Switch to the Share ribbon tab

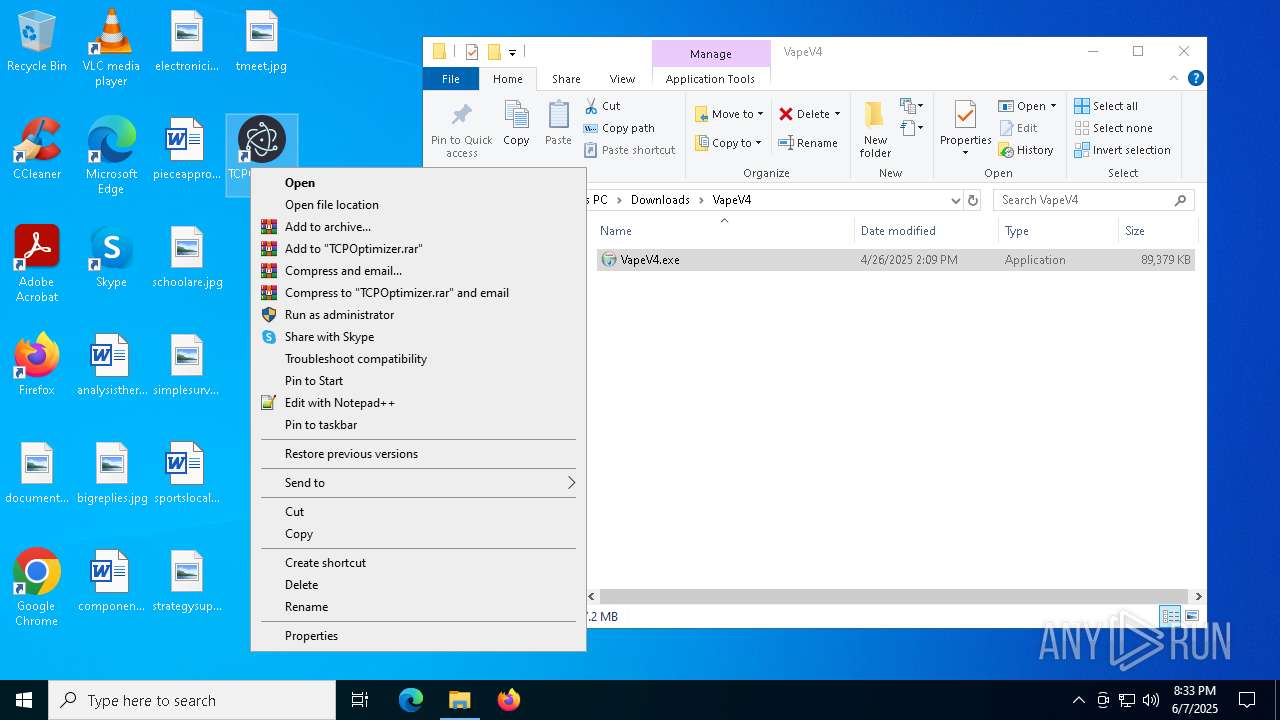tap(566, 79)
